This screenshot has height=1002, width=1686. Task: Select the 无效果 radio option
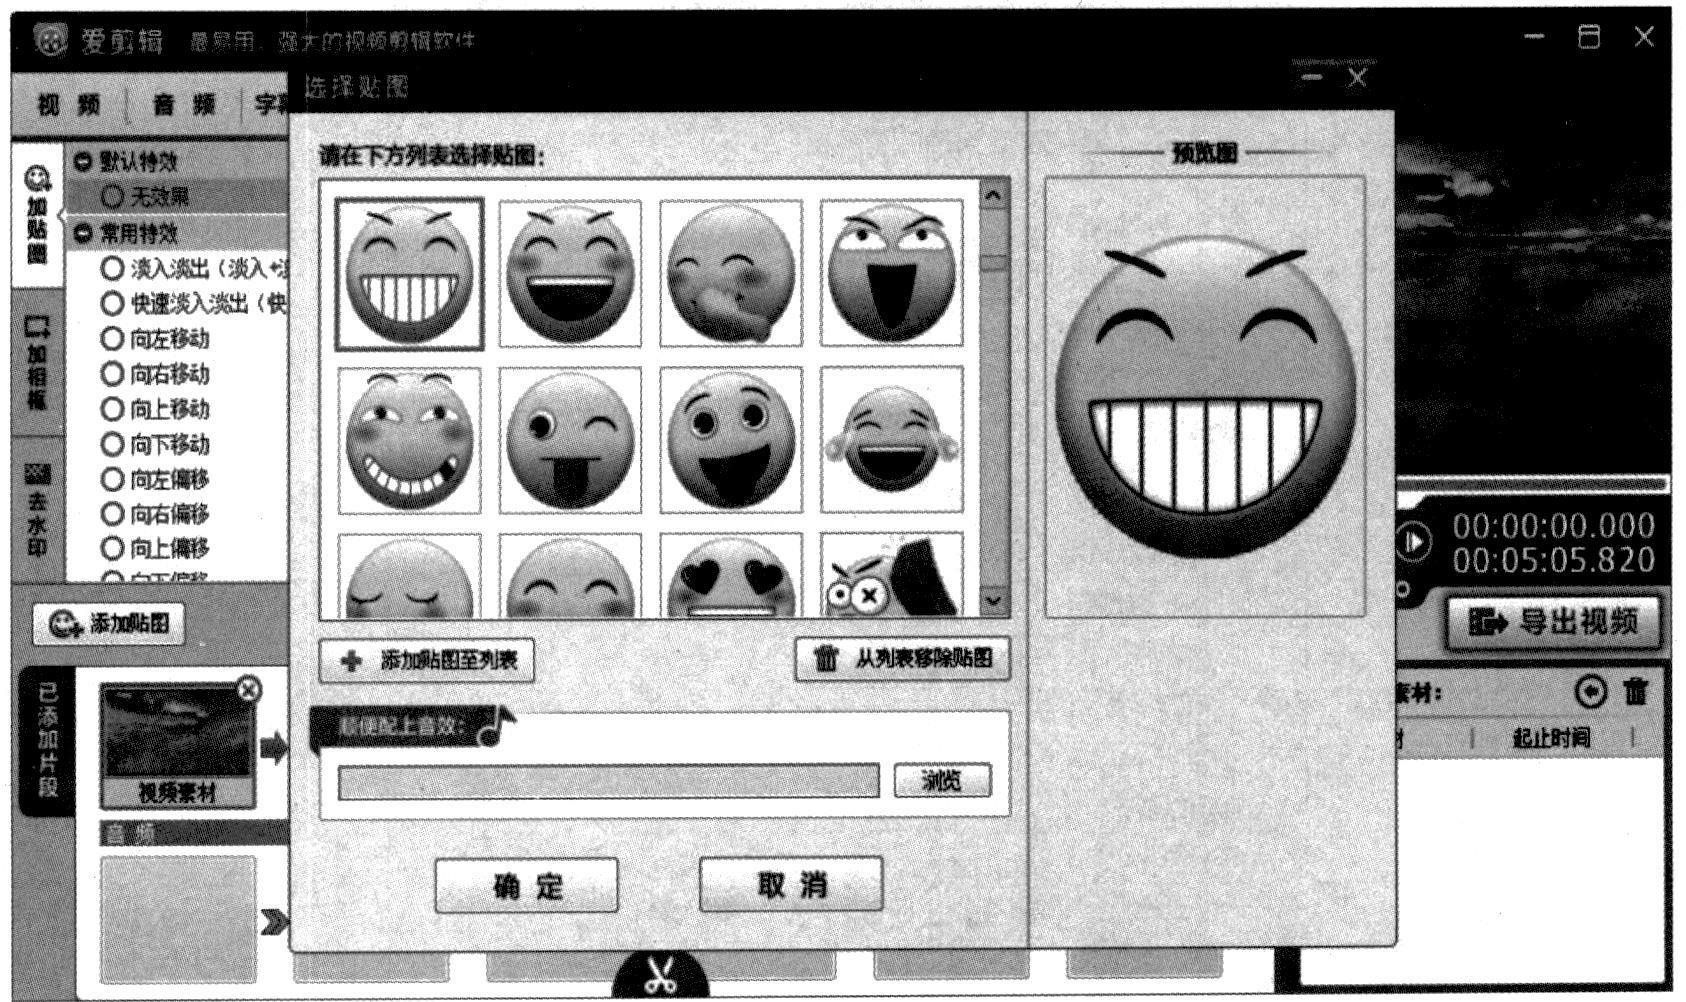(113, 197)
